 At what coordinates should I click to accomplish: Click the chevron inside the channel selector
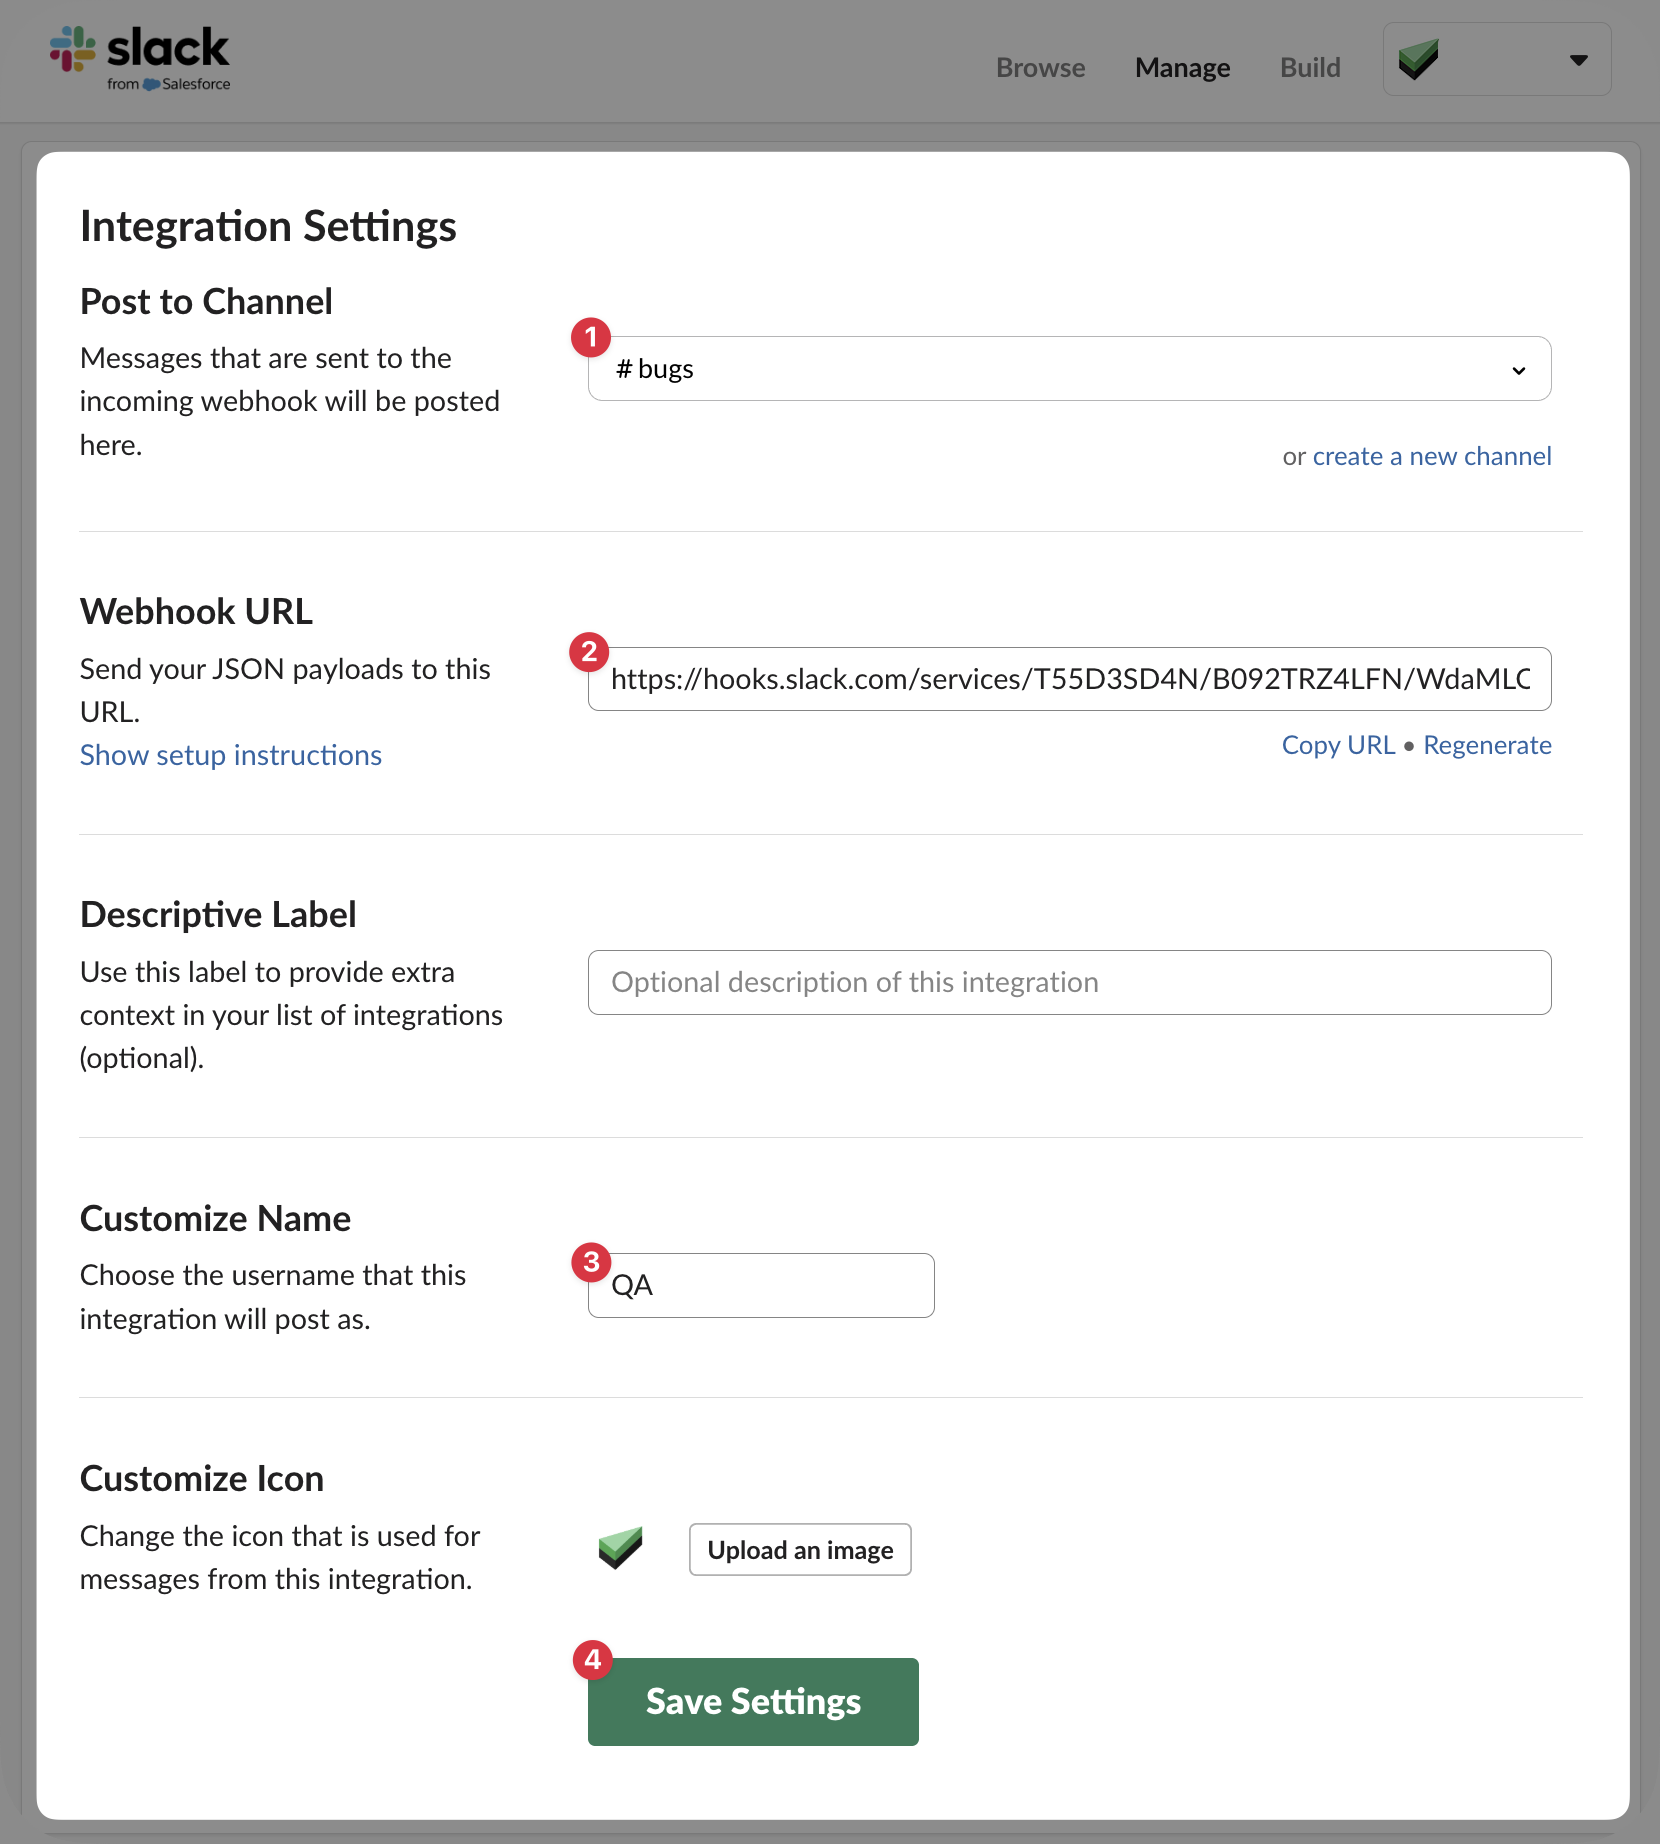click(x=1519, y=369)
